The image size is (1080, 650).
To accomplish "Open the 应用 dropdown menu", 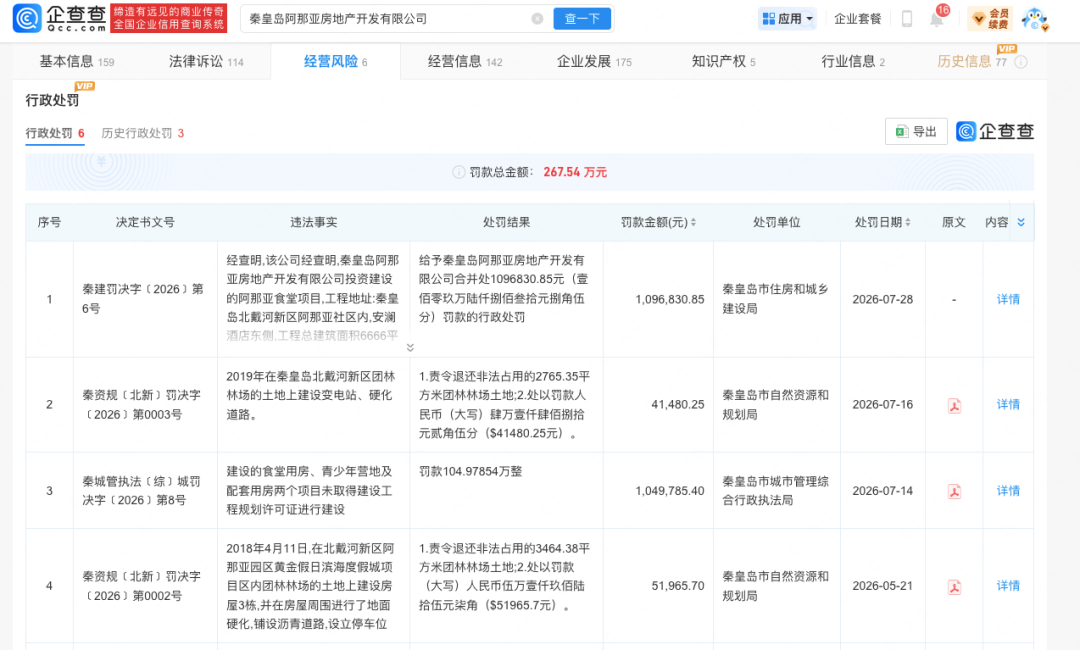I will click(787, 19).
